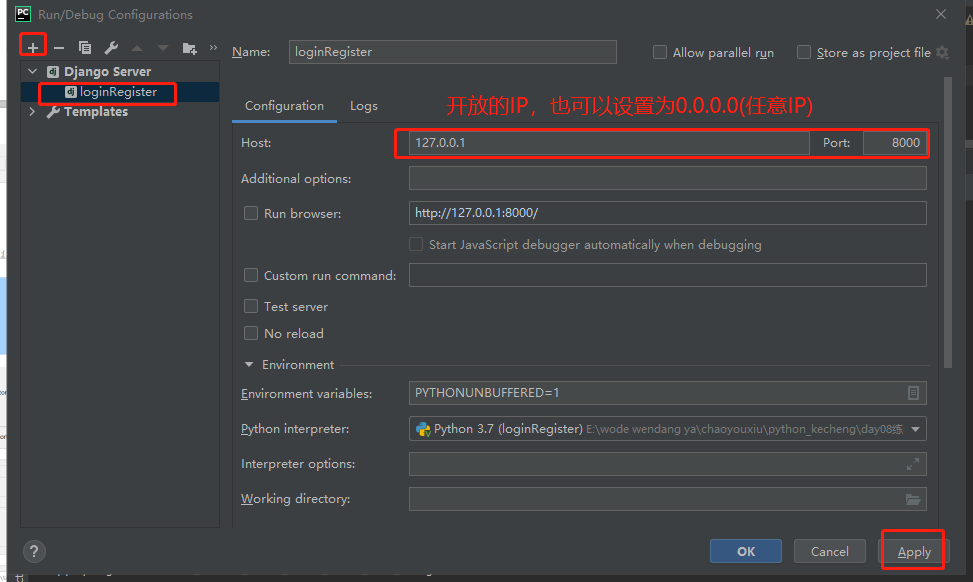973x582 pixels.
Task: Show more toolbar actions chevron
Action: (213, 47)
